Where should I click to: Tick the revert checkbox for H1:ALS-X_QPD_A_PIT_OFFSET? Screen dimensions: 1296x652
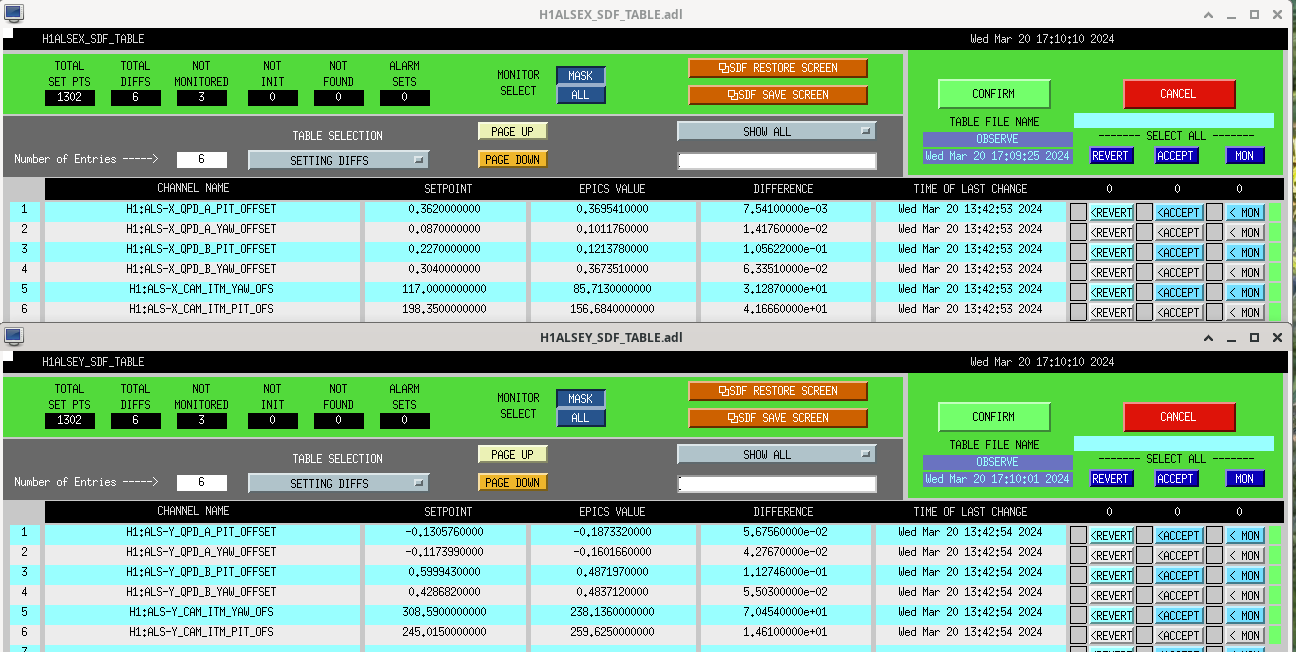(x=1078, y=212)
